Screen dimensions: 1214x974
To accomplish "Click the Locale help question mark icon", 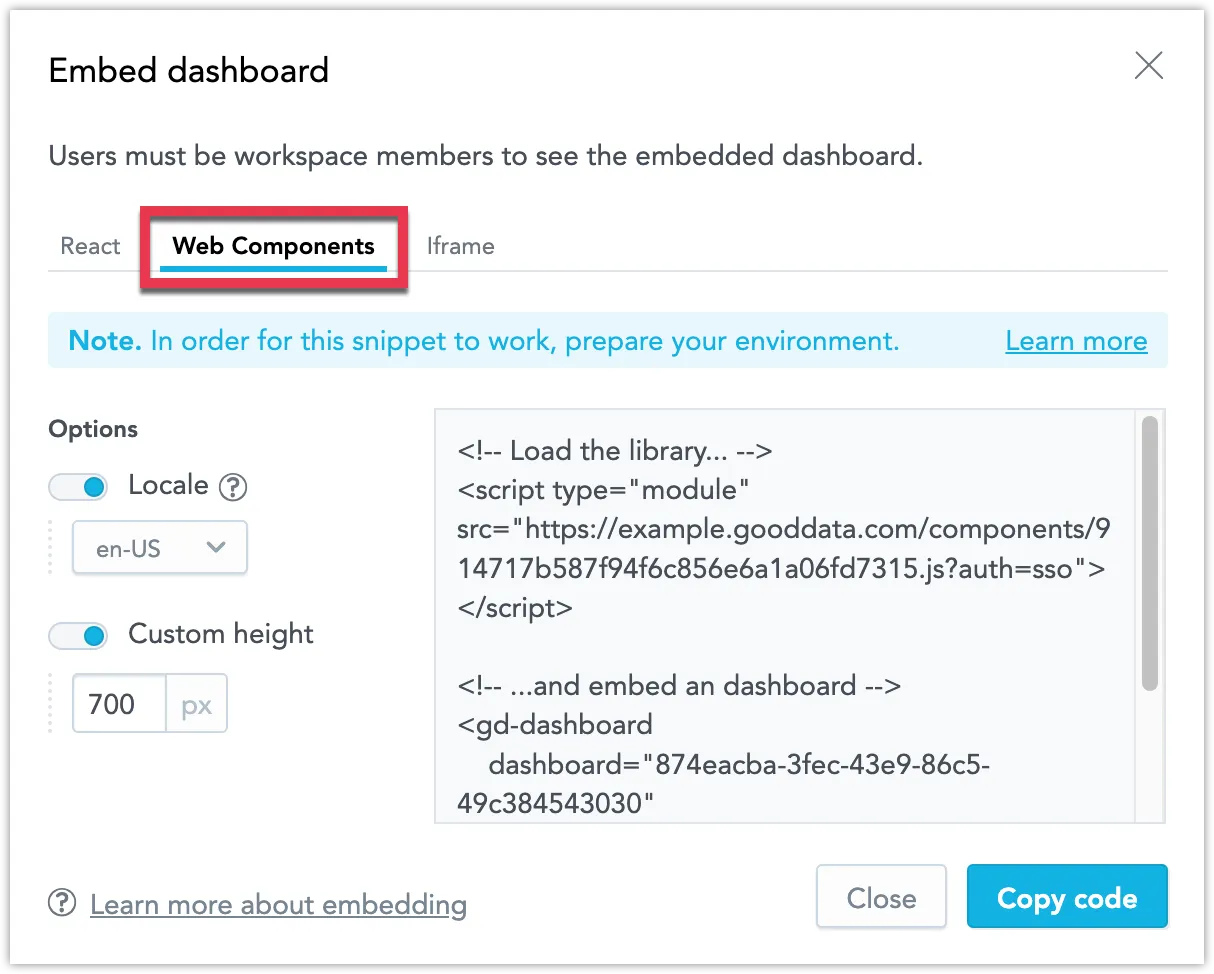I will tap(233, 487).
